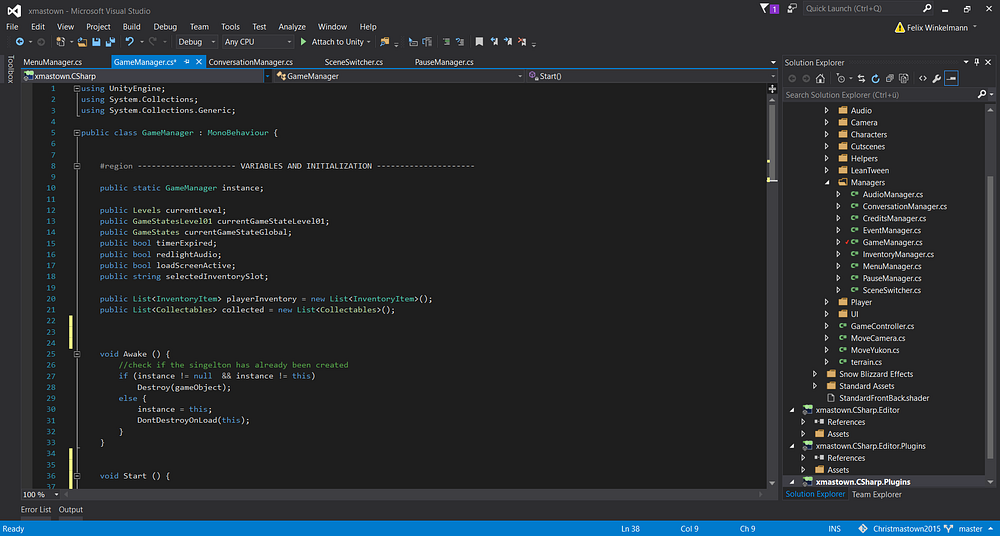Image resolution: width=1000 pixels, height=536 pixels.
Task: Toggle auto-hide pin on the Solution Explorer panel
Action: (976, 62)
